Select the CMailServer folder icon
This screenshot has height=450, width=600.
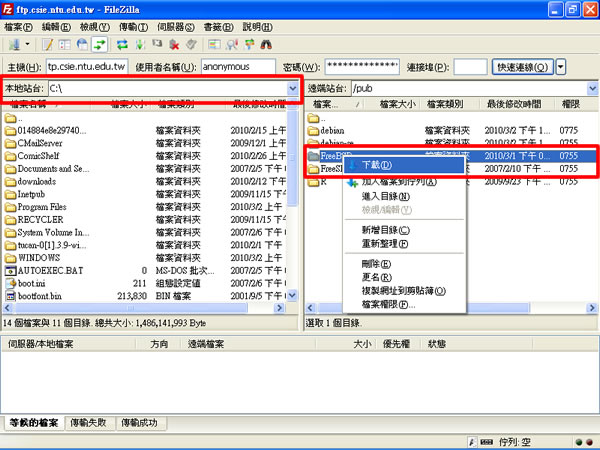point(10,143)
